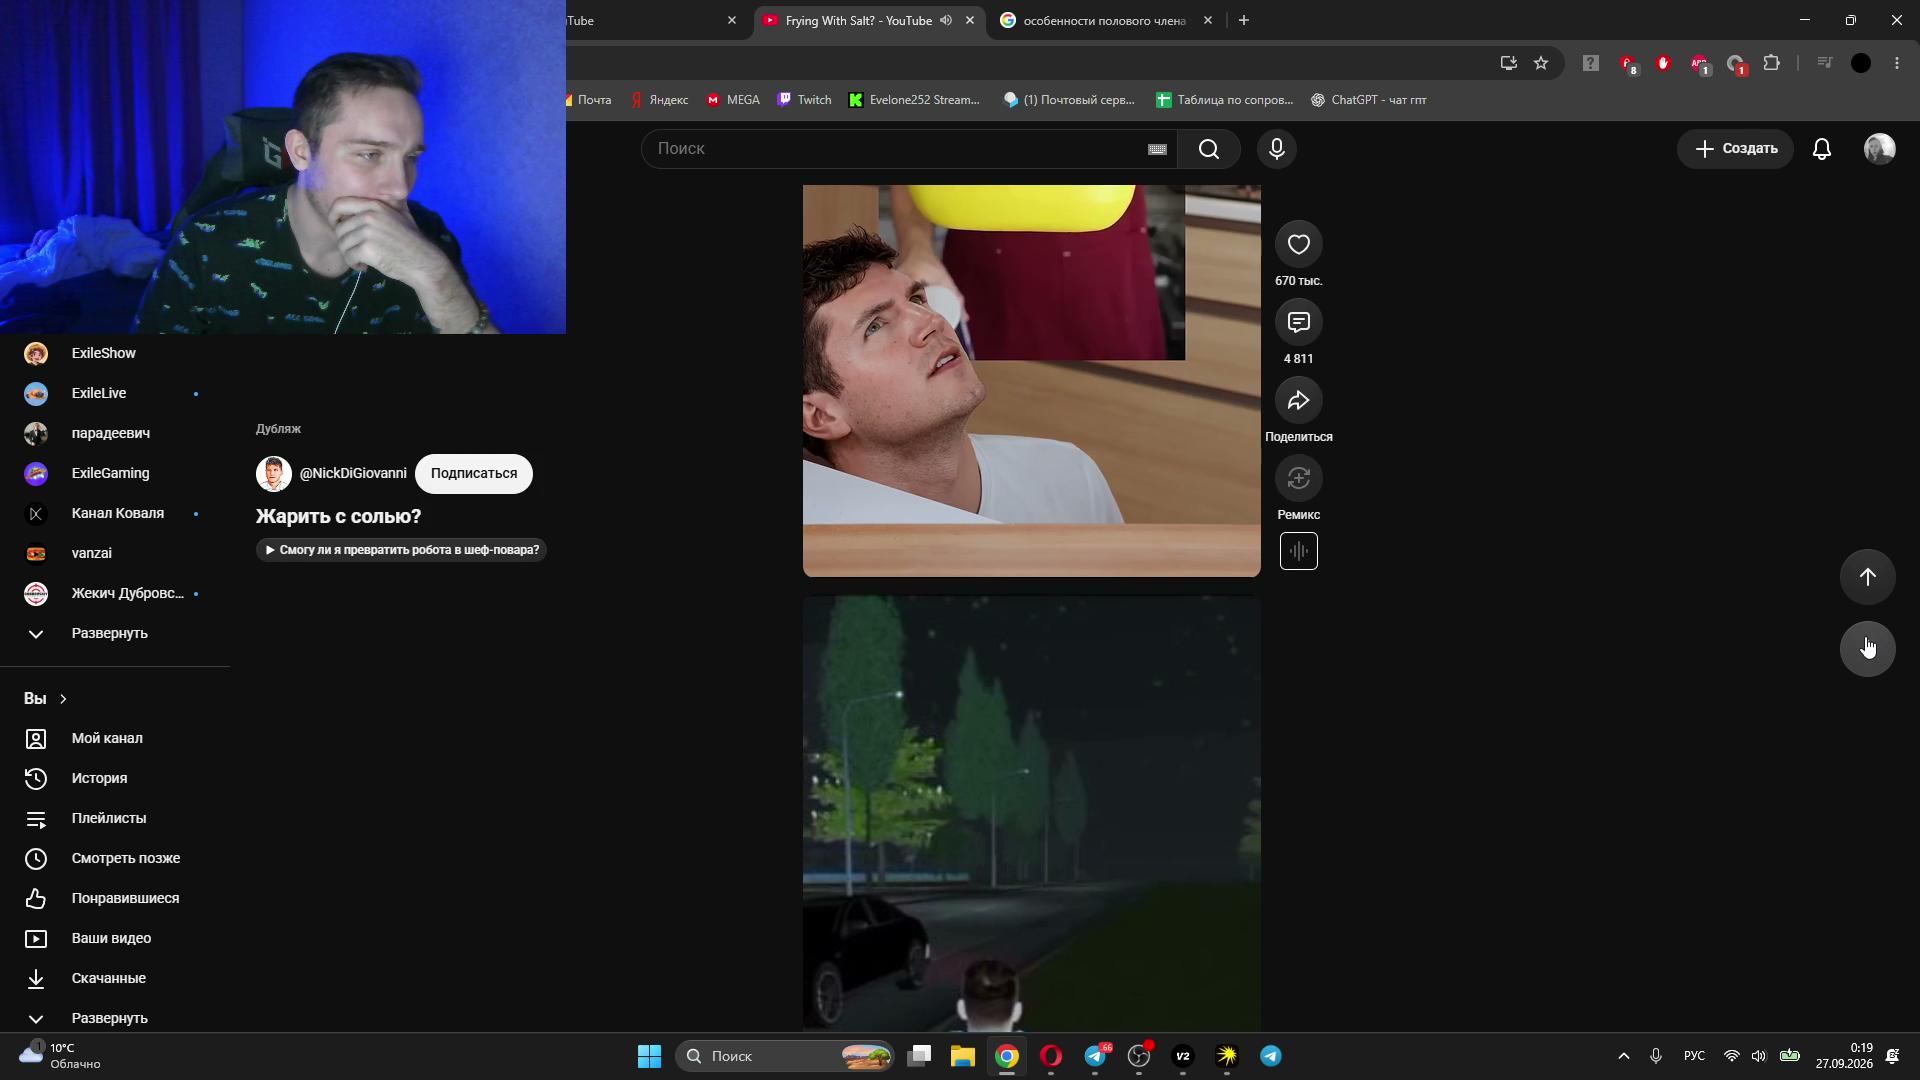Open the Short's comments icon
1920x1080 pixels.
(x=1298, y=322)
